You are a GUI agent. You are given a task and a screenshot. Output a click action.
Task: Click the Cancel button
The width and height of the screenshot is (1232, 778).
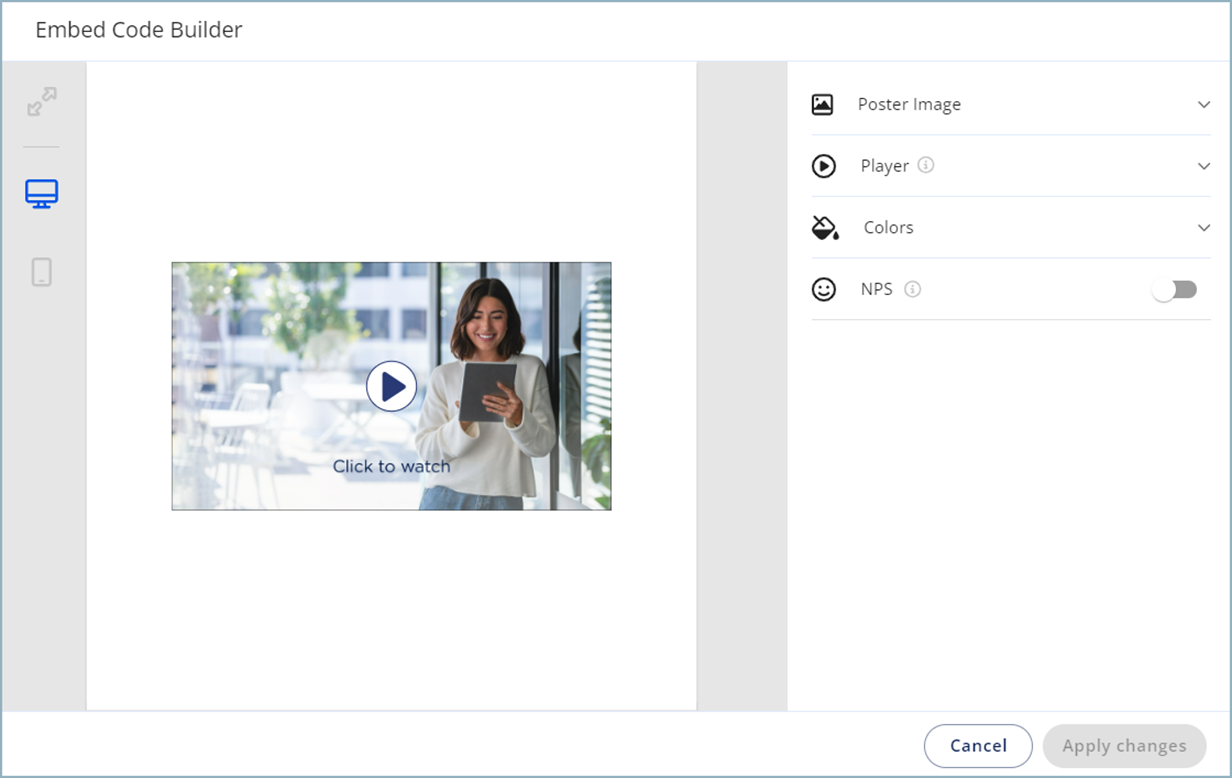[x=978, y=745]
